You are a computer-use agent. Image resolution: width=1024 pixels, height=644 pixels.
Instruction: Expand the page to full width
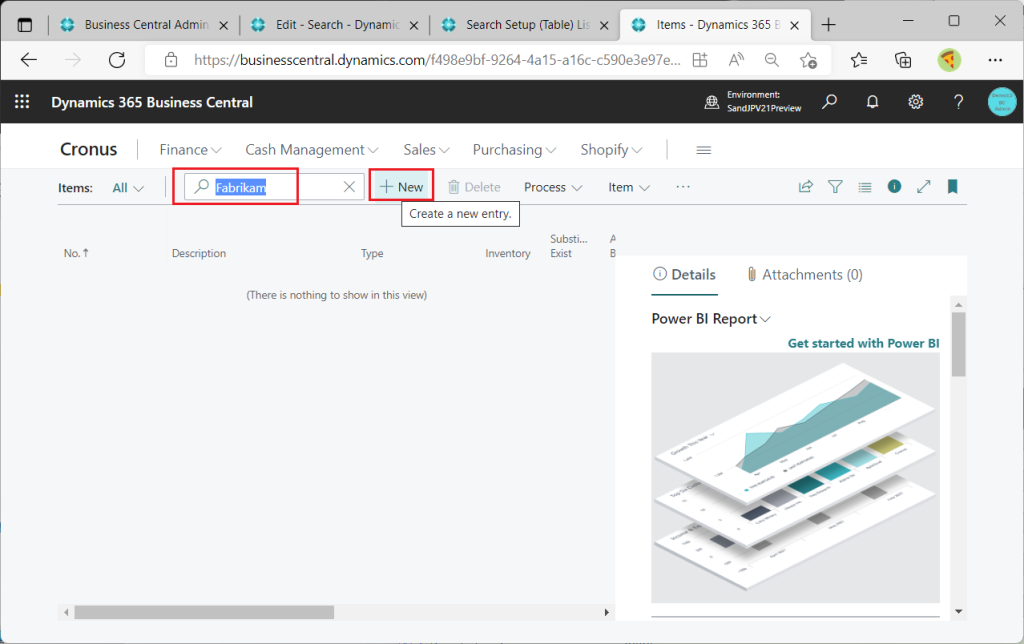point(923,187)
